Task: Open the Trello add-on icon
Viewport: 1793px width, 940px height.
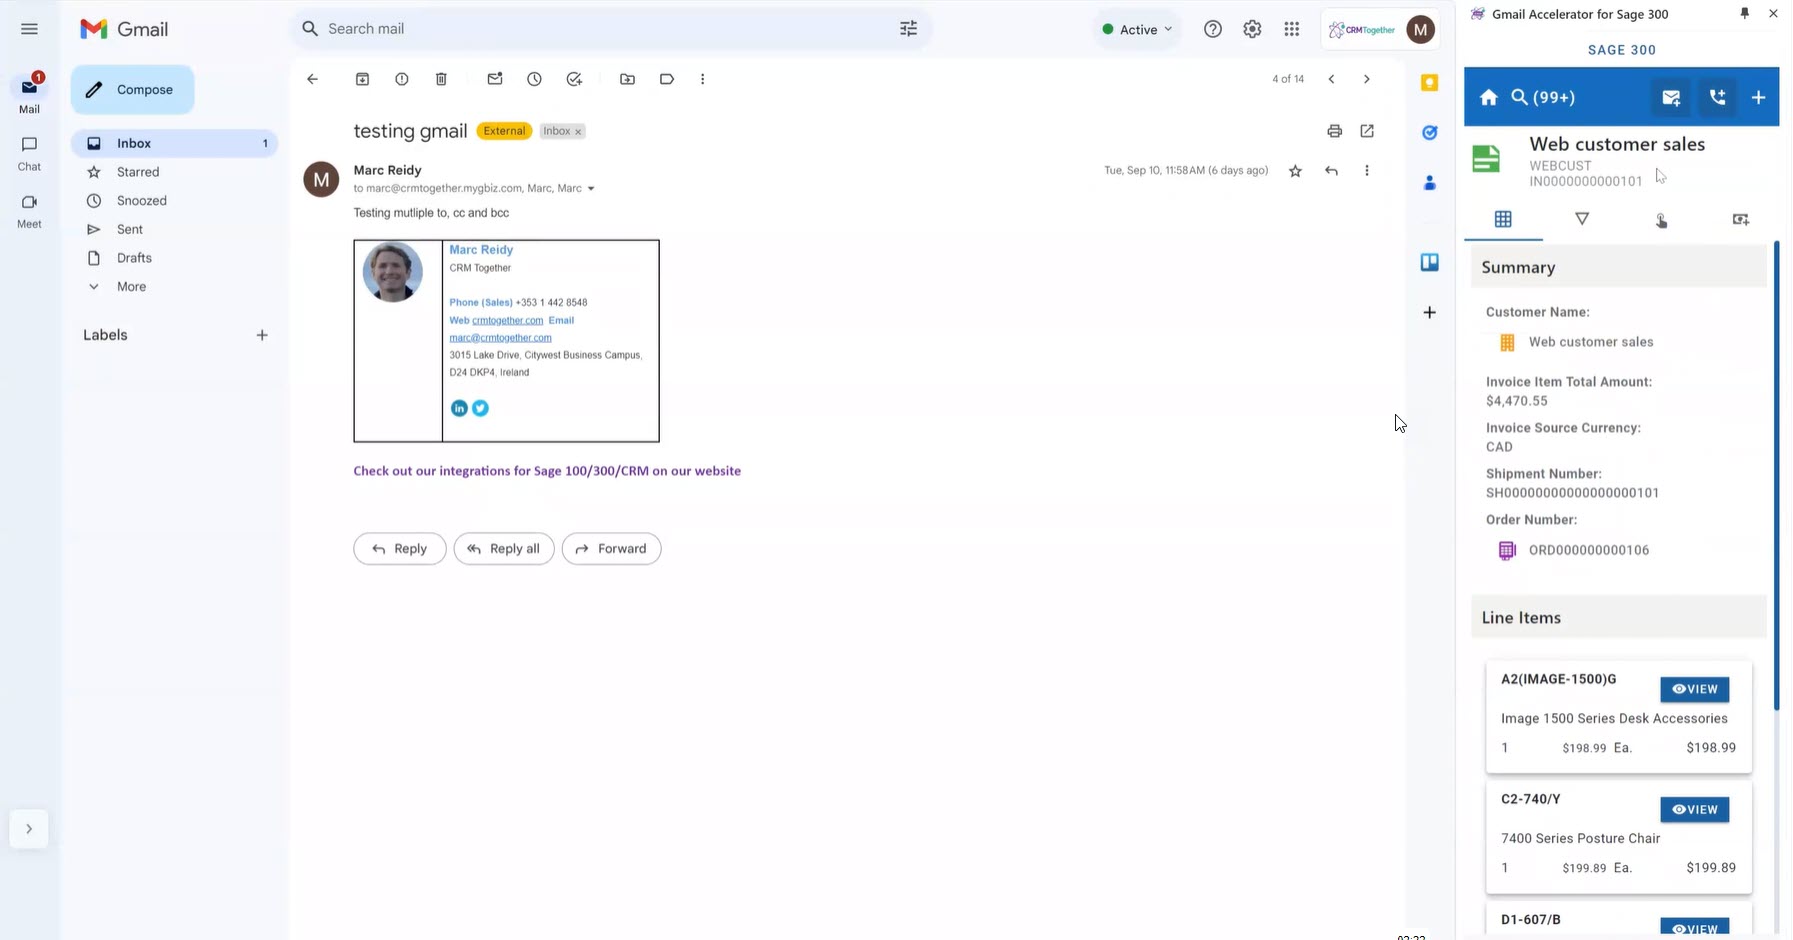Action: [x=1430, y=262]
